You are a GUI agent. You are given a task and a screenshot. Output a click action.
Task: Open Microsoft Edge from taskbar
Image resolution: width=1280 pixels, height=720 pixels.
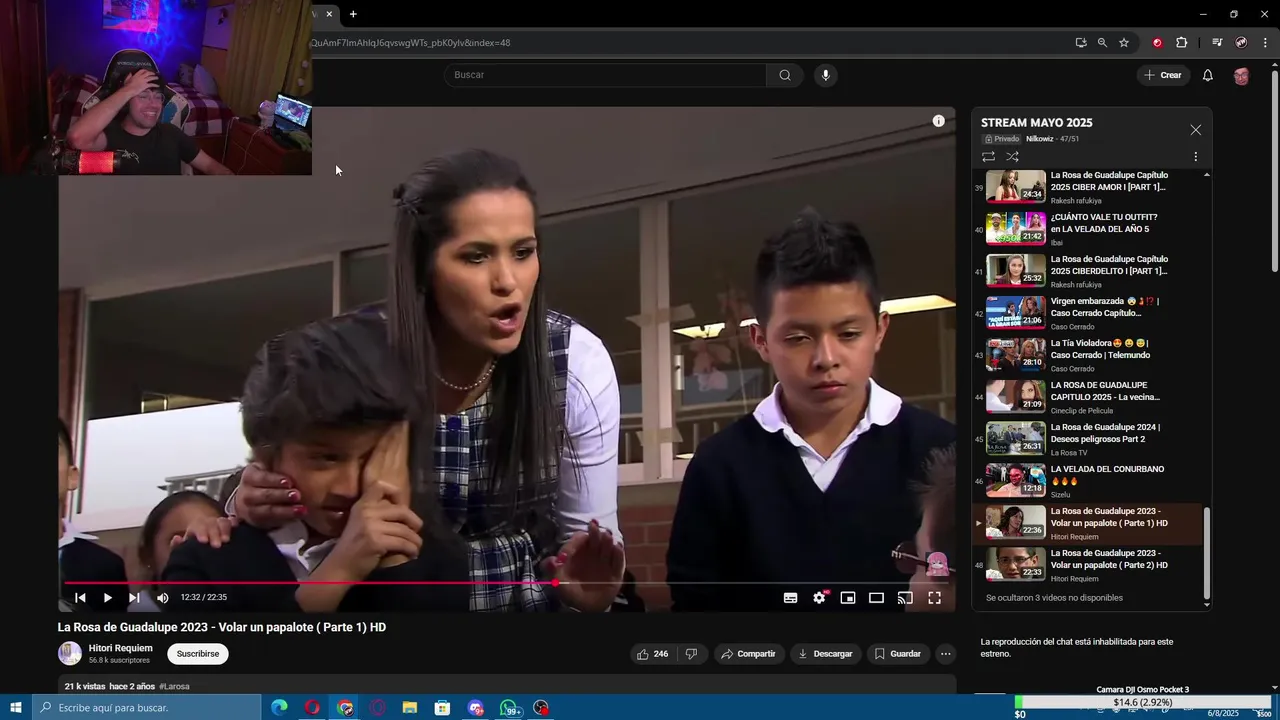click(x=279, y=708)
